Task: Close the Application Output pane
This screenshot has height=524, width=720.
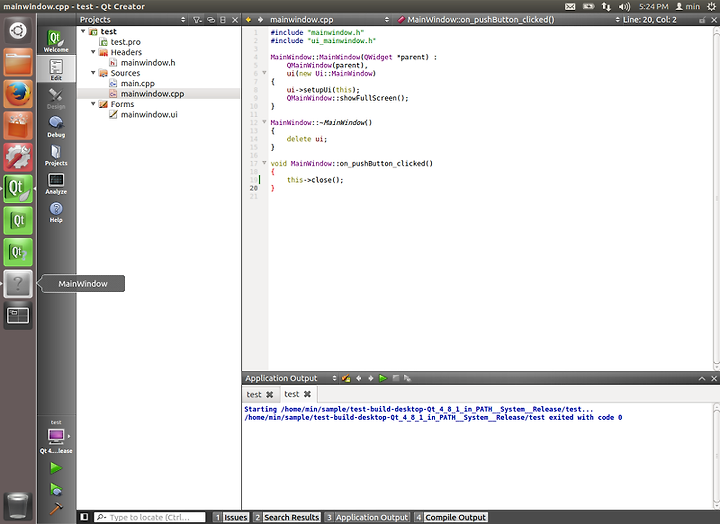Action: [714, 378]
